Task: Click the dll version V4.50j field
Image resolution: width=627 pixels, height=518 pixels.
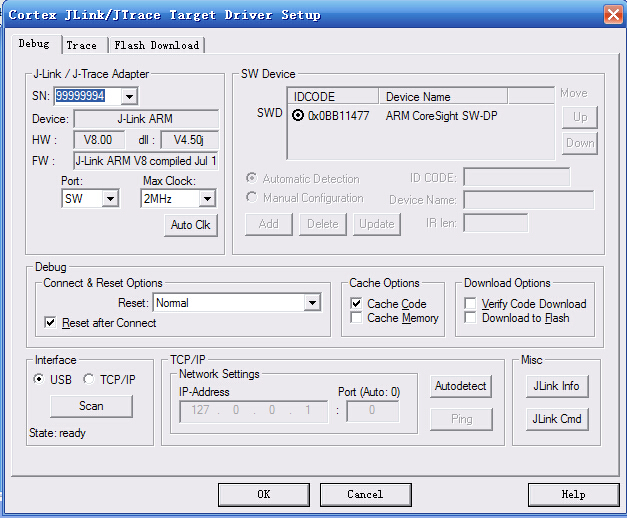Action: [190, 140]
